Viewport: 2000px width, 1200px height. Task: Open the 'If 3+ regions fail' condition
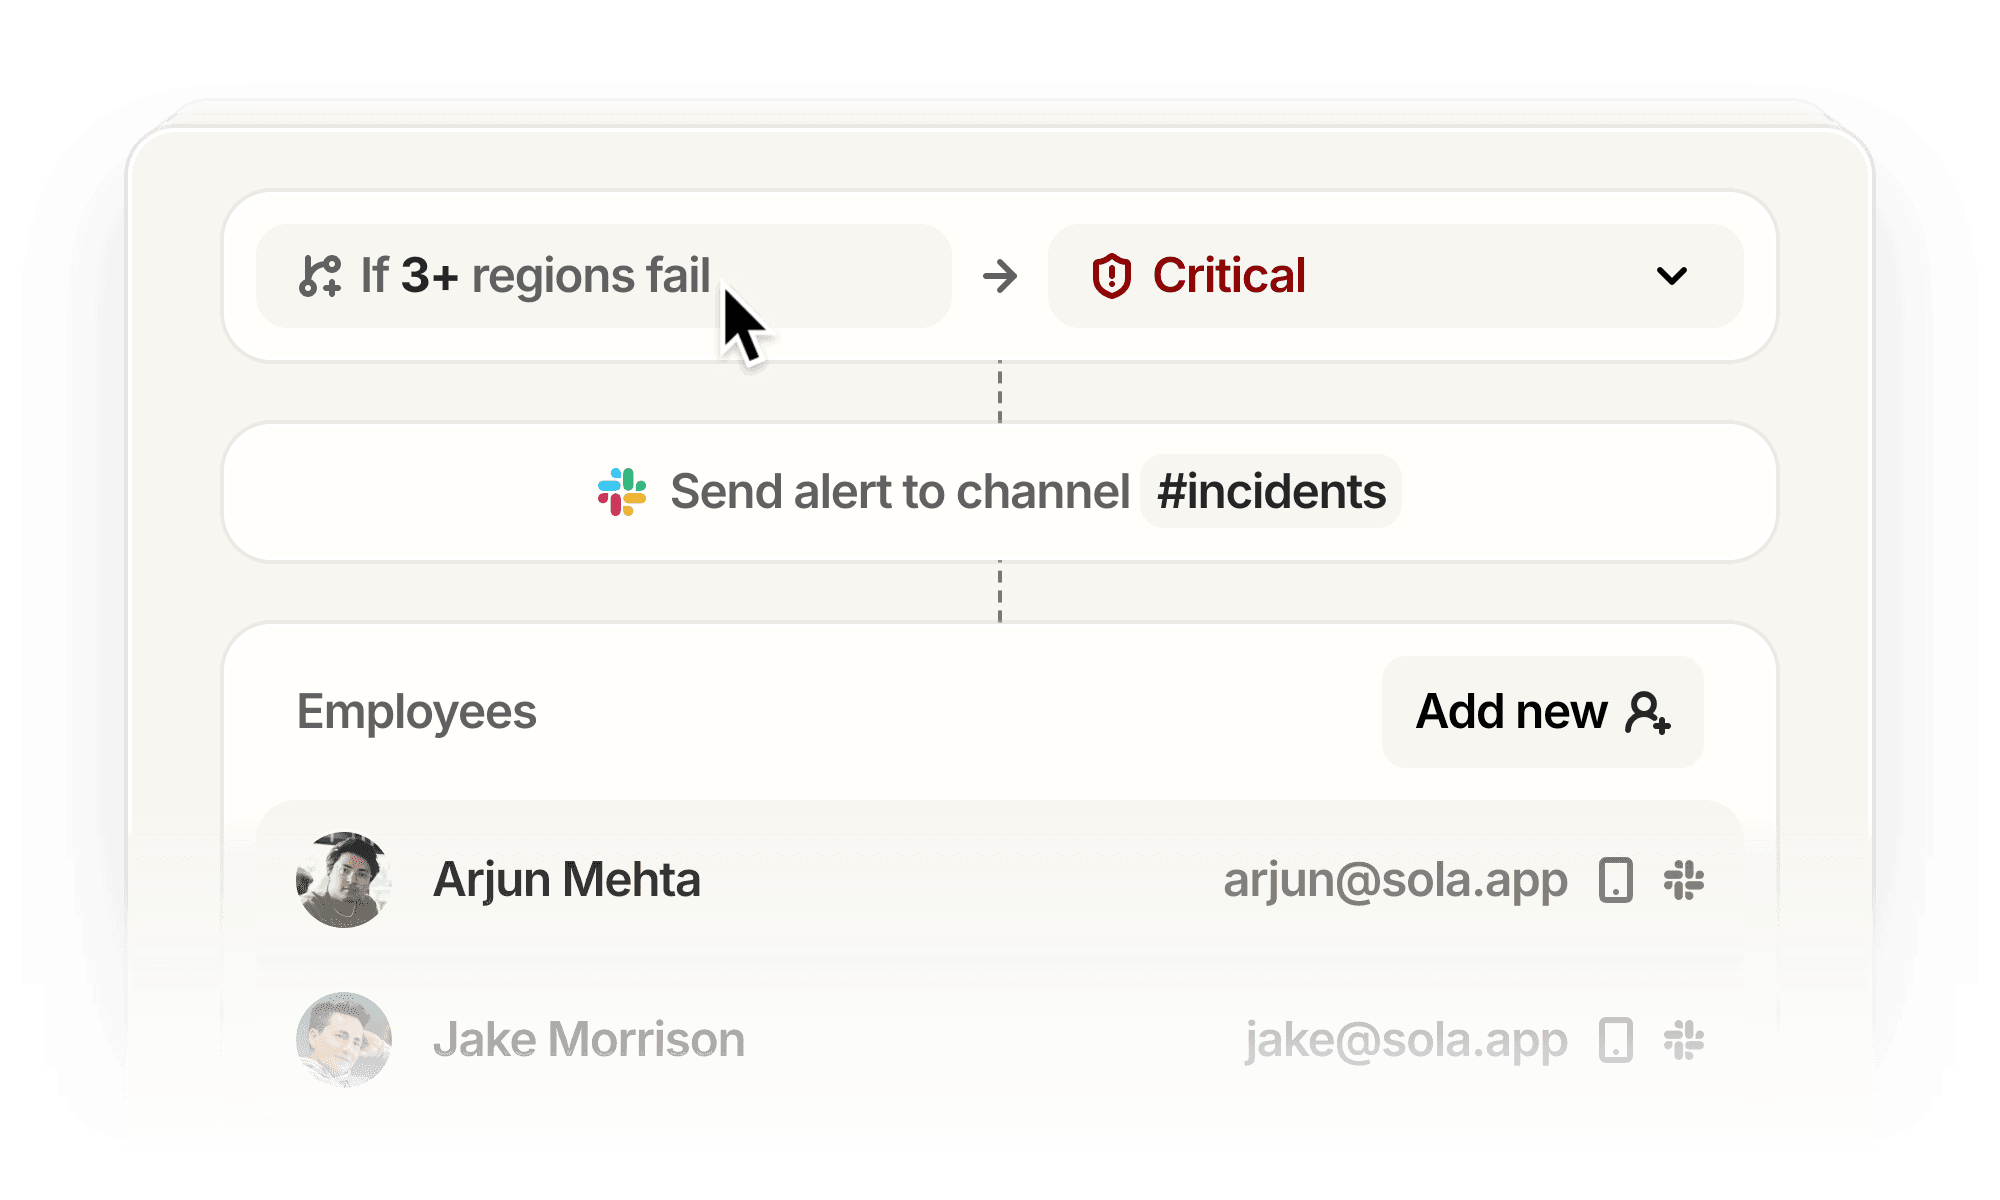click(x=604, y=276)
